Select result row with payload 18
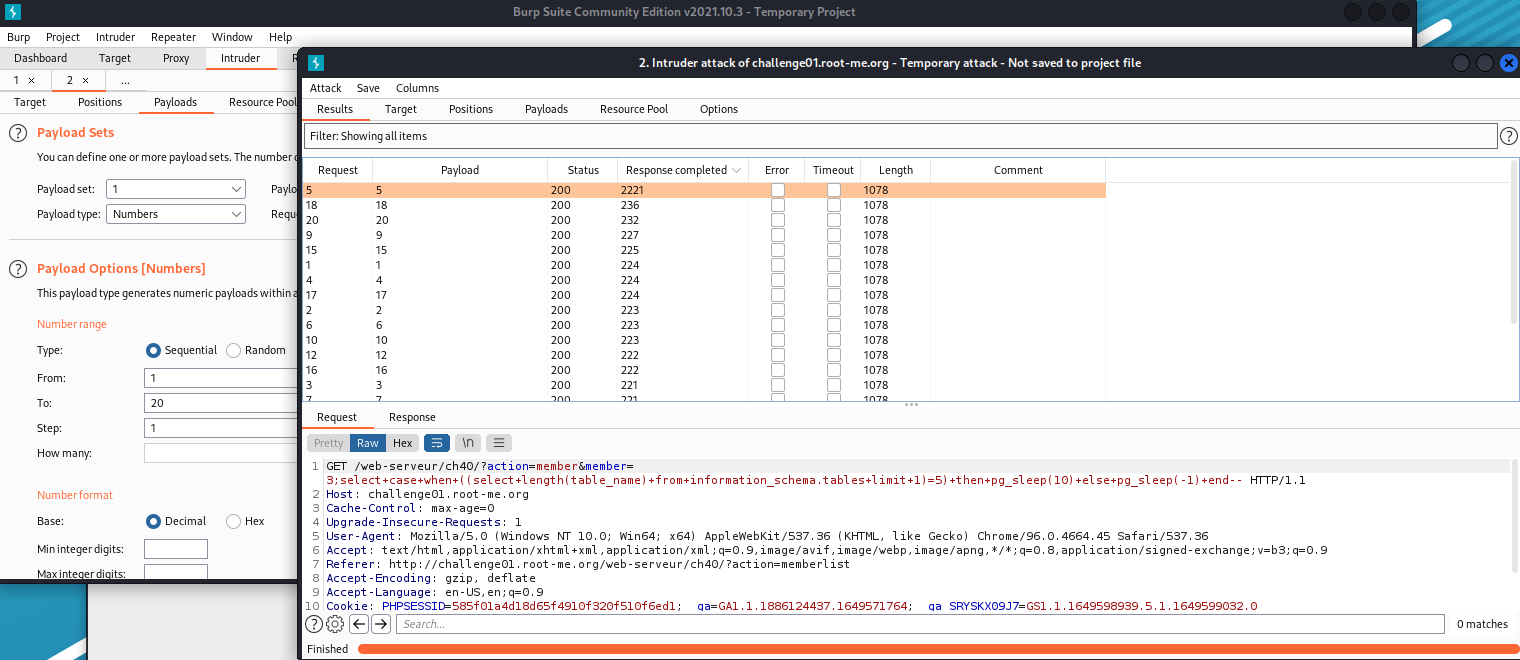 (705, 205)
